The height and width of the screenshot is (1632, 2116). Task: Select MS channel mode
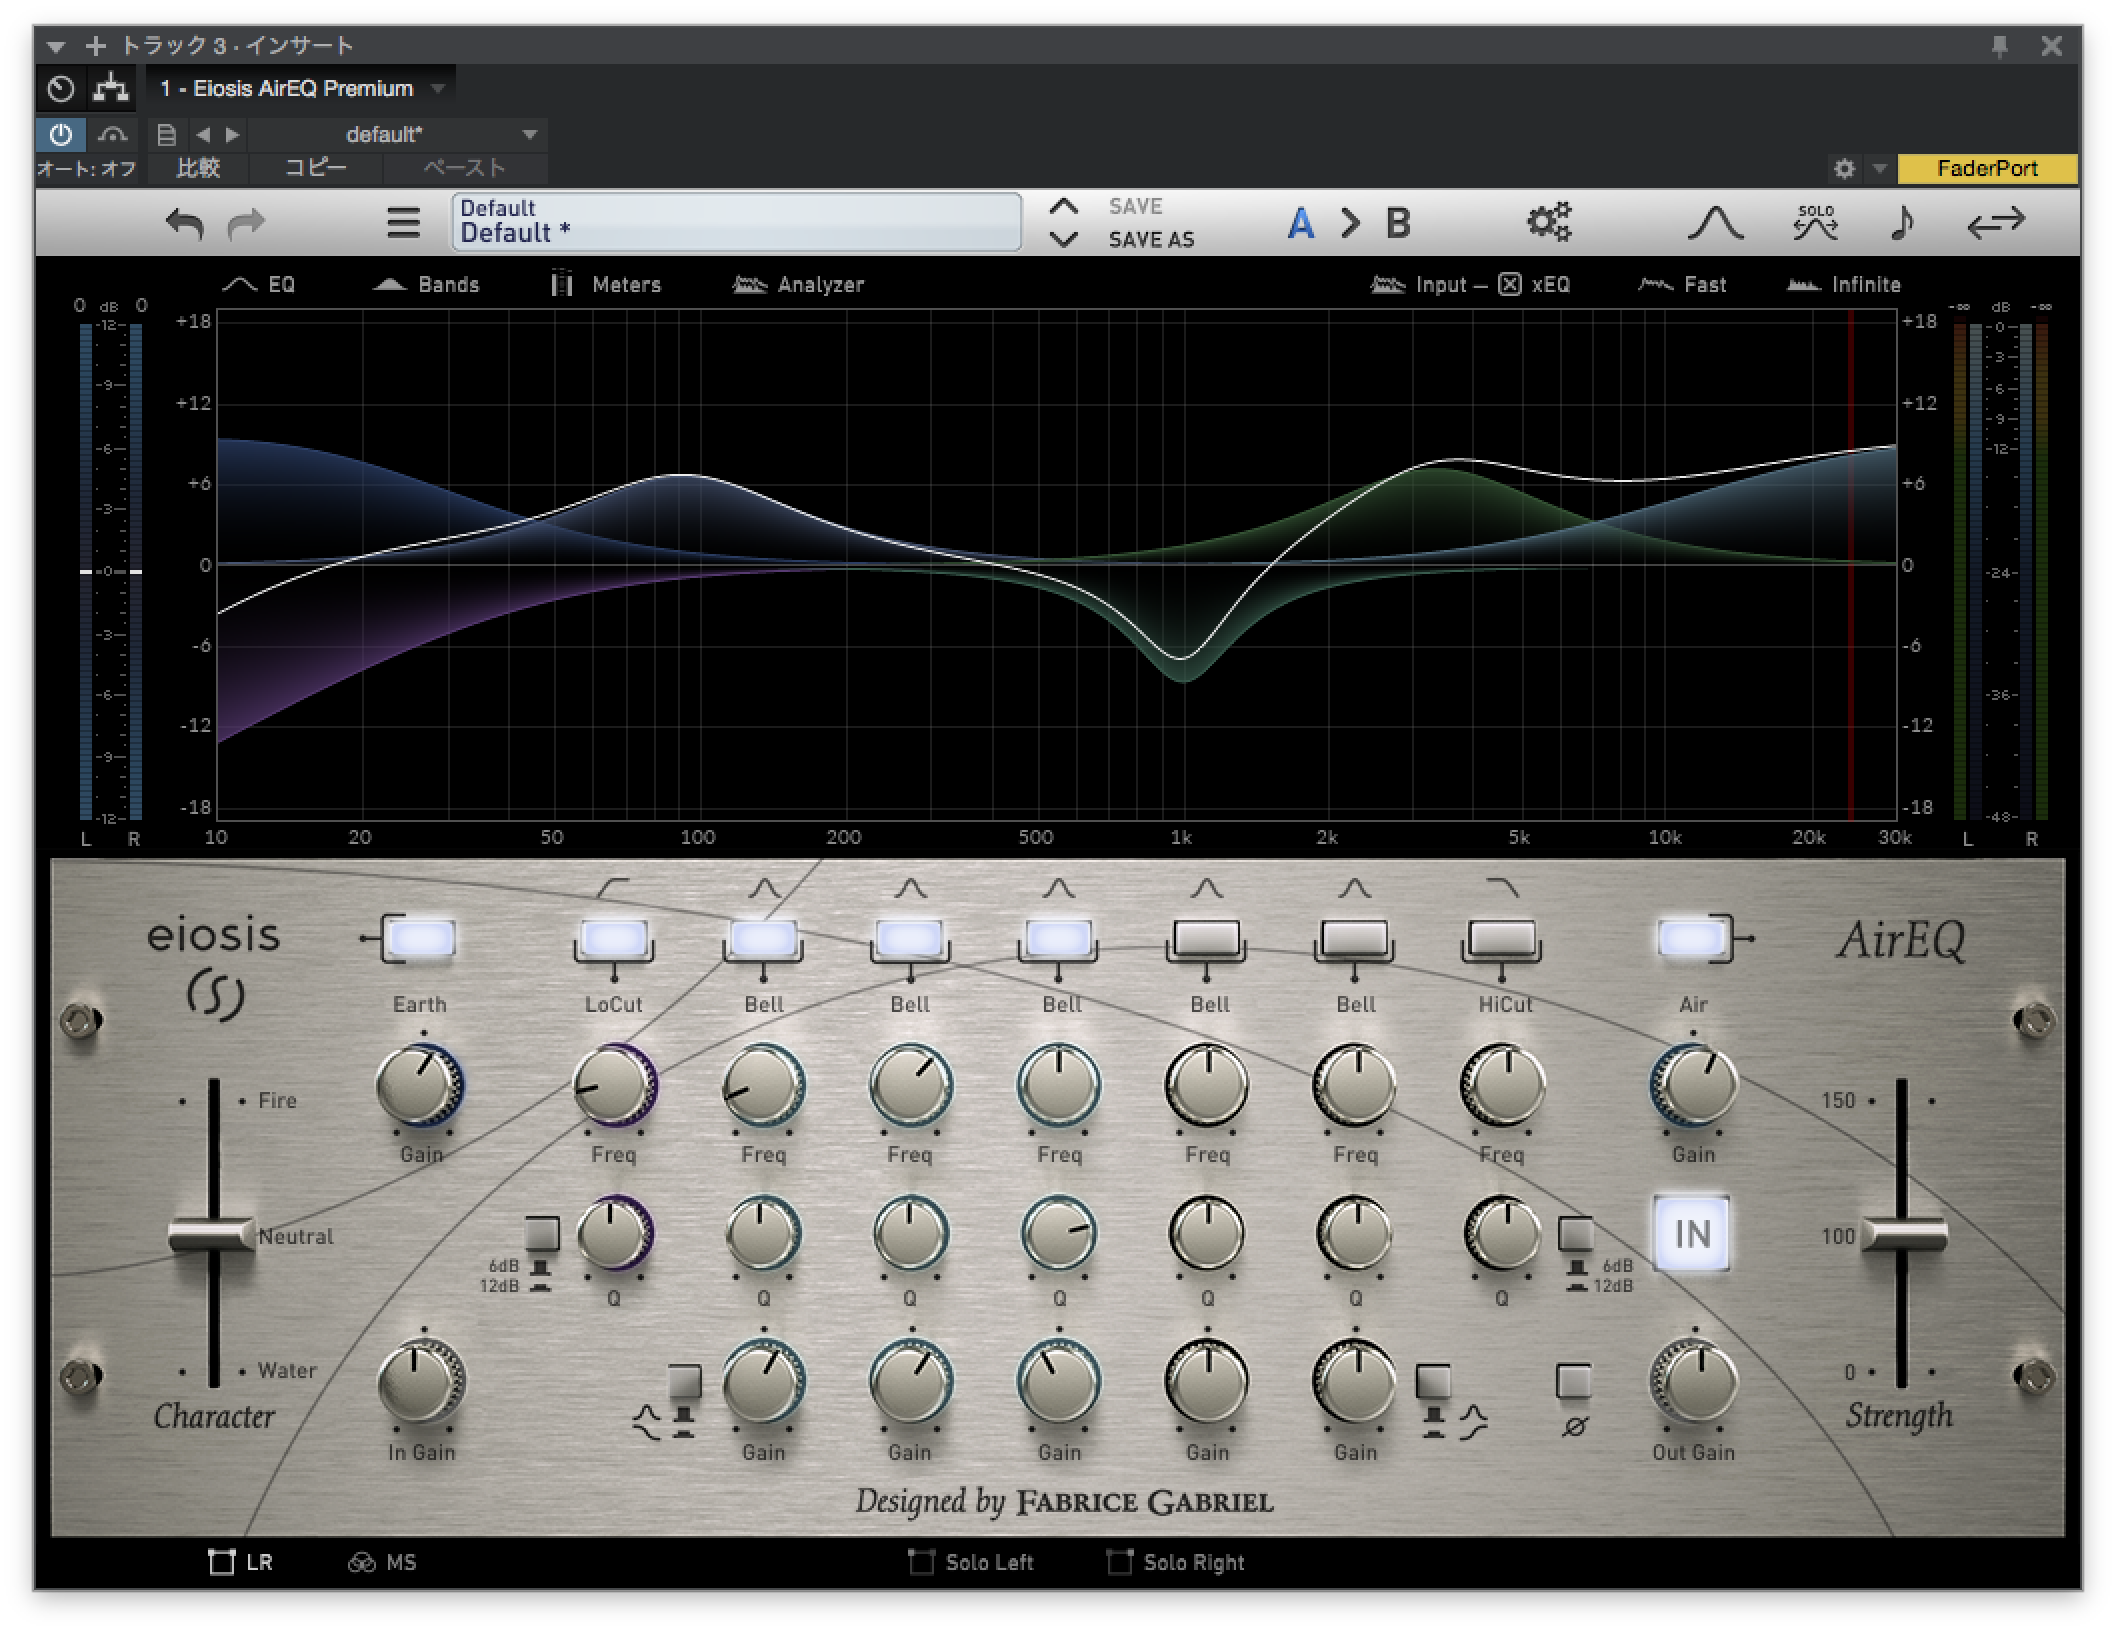click(x=382, y=1562)
